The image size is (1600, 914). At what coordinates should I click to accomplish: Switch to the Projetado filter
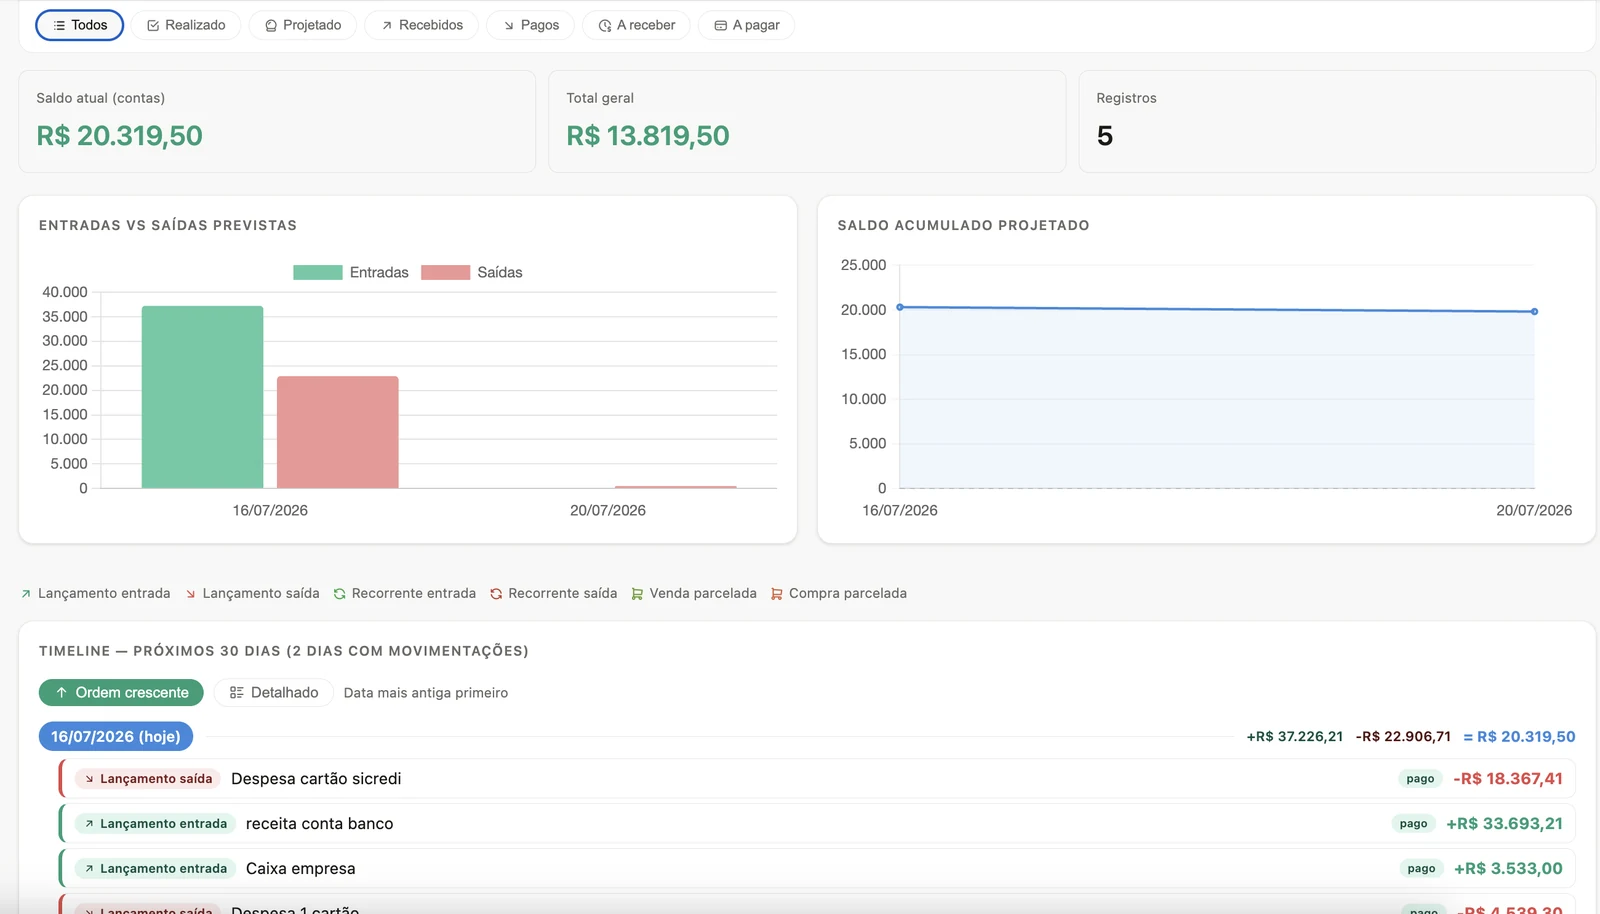[x=303, y=25]
